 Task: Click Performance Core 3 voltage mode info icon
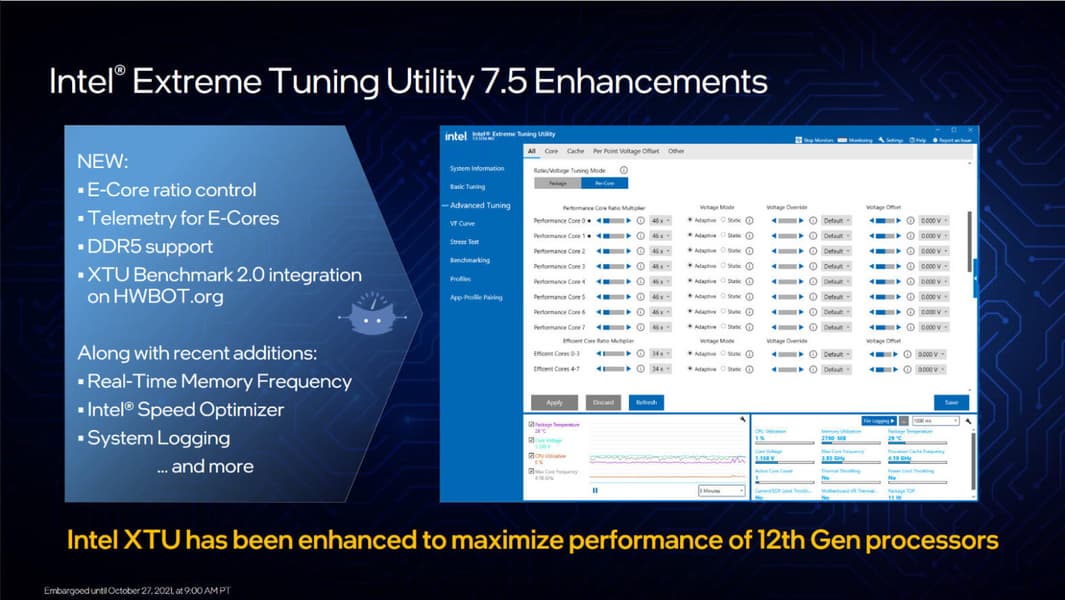click(x=749, y=266)
